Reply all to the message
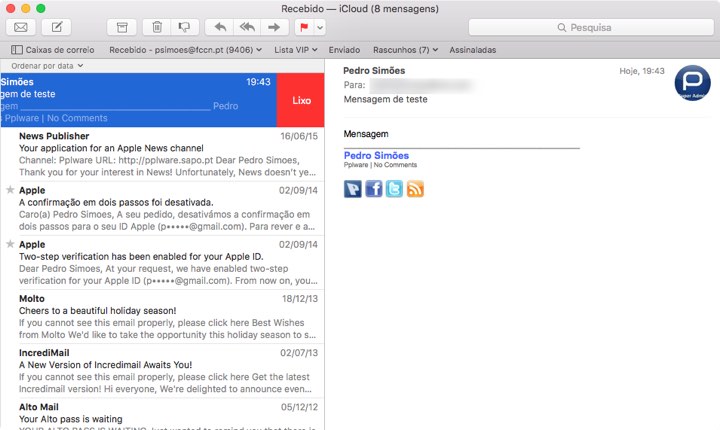The width and height of the screenshot is (720, 430). coord(247,28)
